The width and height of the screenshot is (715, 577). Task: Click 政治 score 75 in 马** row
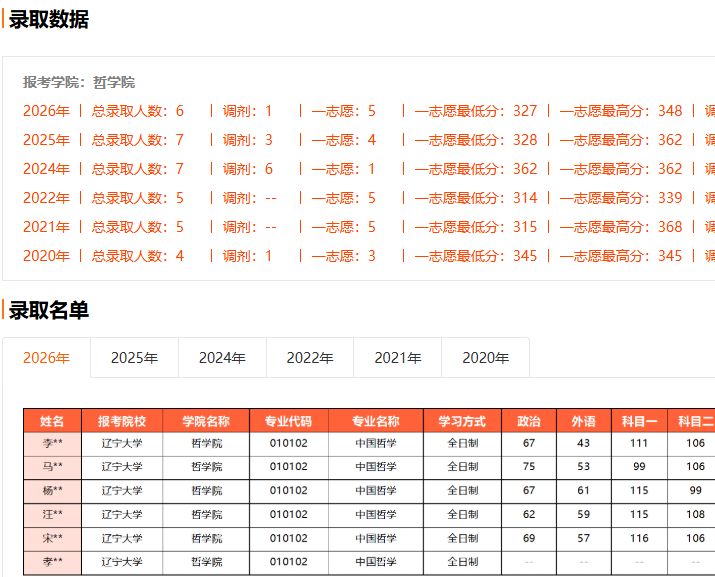pos(529,467)
